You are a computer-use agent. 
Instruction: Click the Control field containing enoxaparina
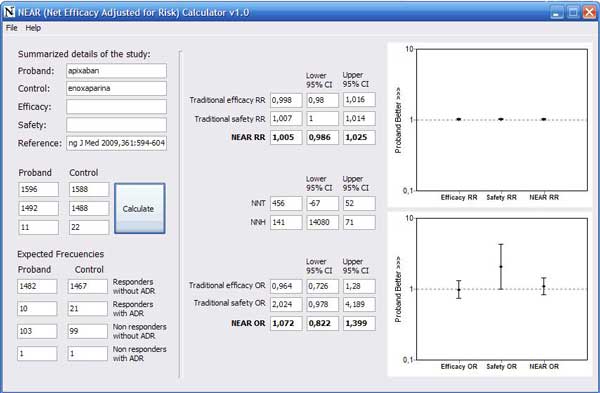(116, 88)
